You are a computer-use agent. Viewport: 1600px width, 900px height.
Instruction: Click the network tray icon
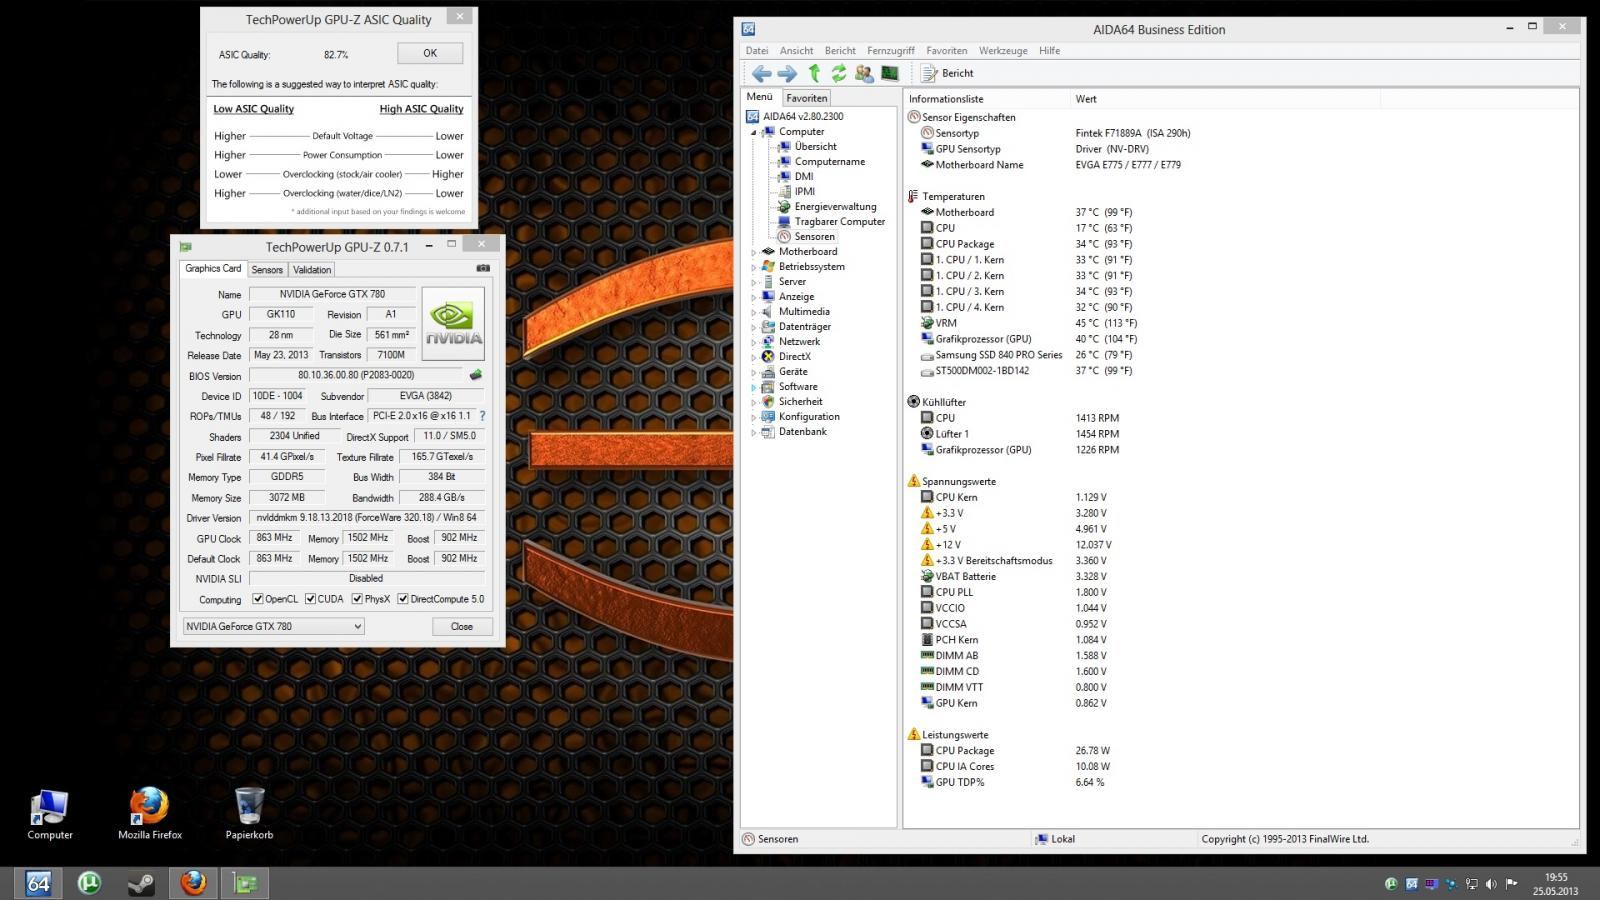pos(1471,884)
